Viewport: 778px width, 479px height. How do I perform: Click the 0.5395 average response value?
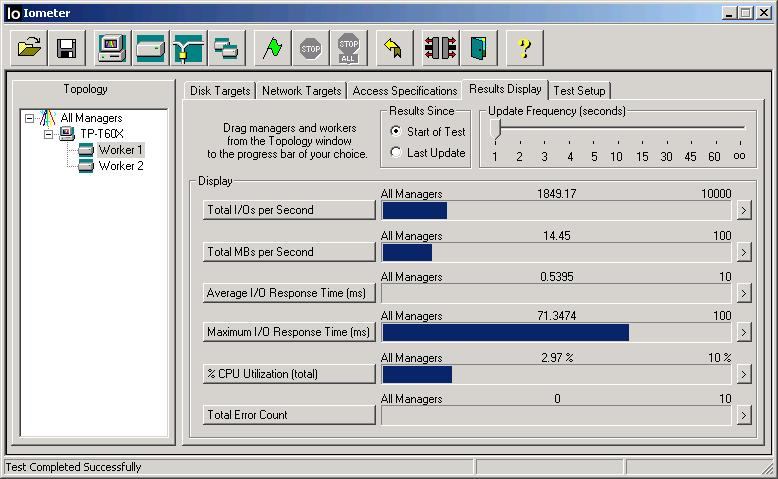tap(557, 276)
